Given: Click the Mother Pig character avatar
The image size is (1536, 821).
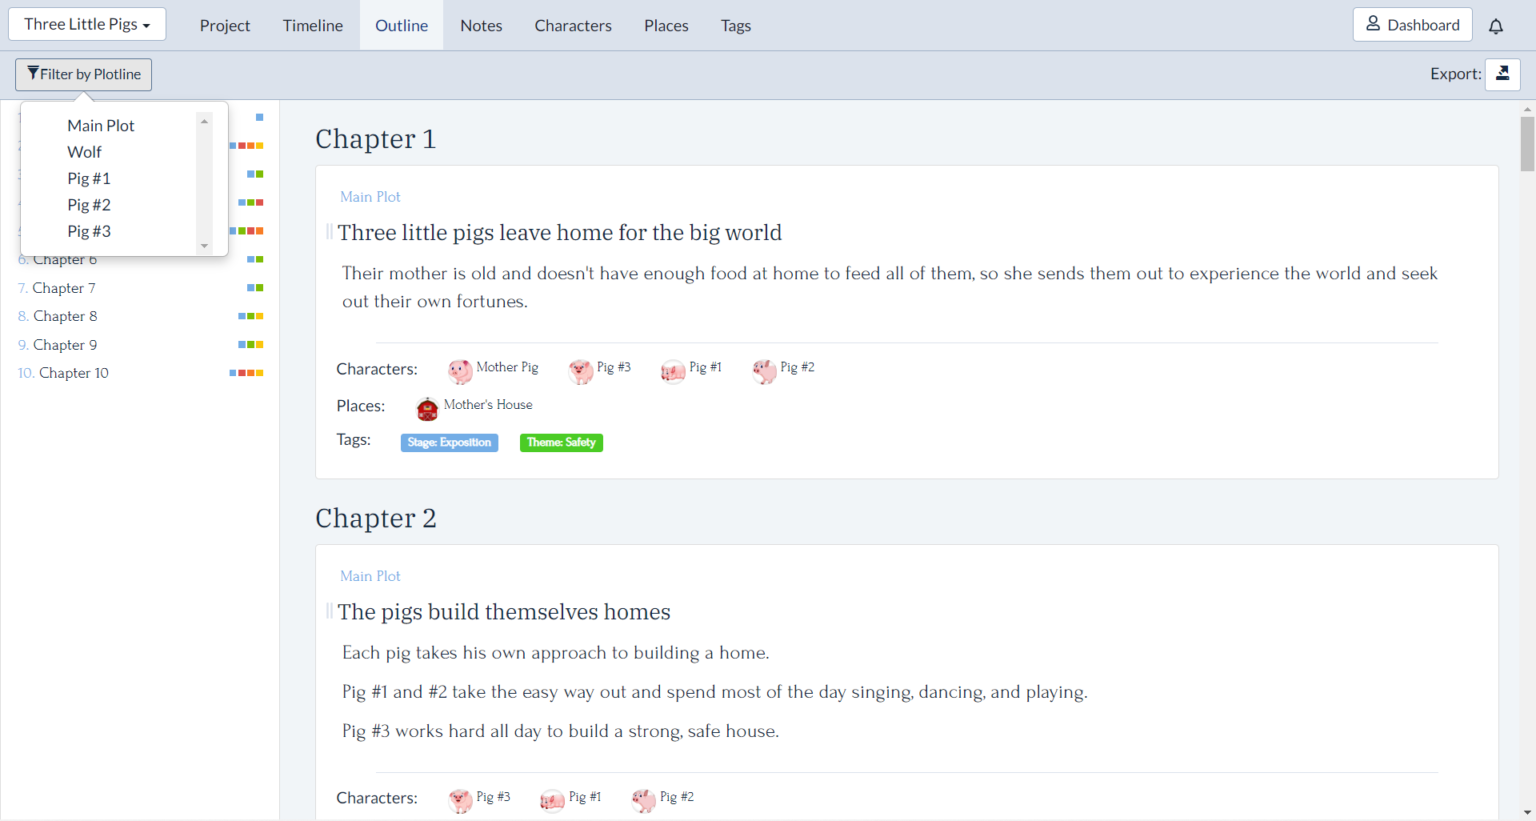Looking at the screenshot, I should pos(460,371).
